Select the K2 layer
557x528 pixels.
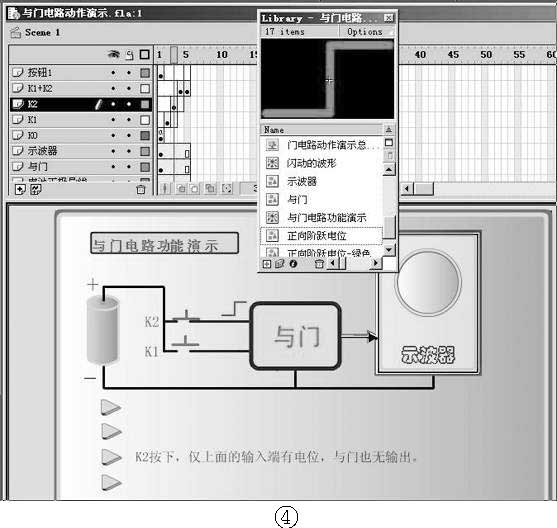click(81, 104)
